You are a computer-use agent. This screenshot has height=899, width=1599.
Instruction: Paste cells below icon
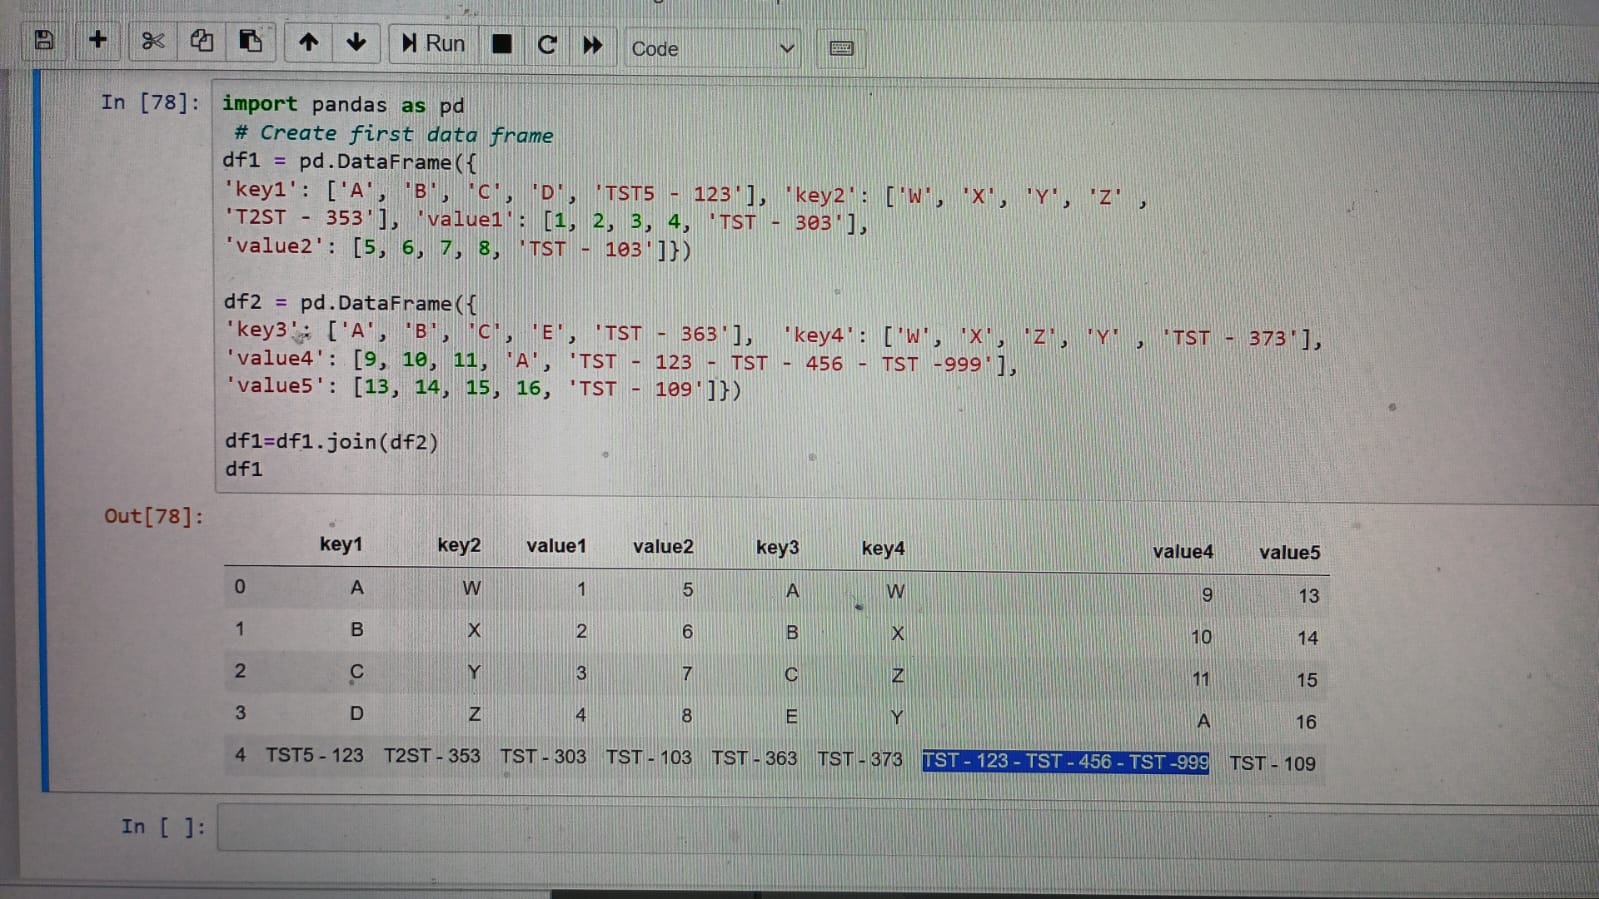pos(250,41)
